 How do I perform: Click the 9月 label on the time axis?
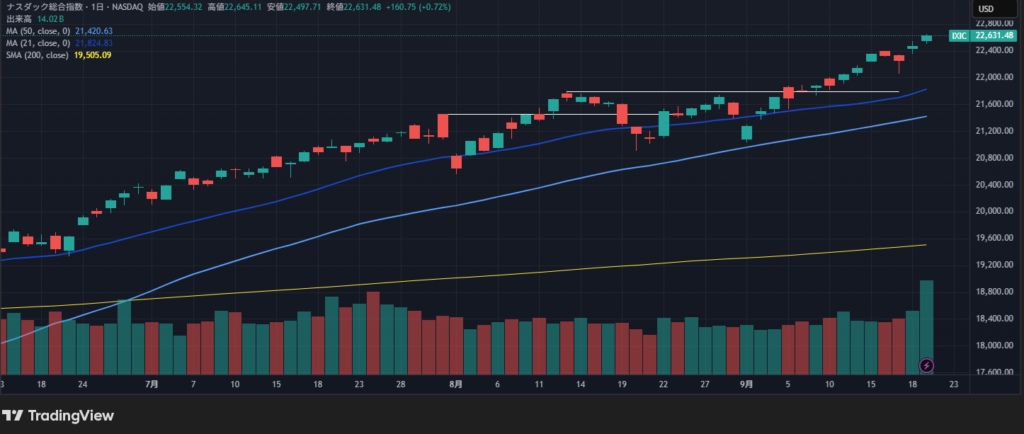(746, 383)
